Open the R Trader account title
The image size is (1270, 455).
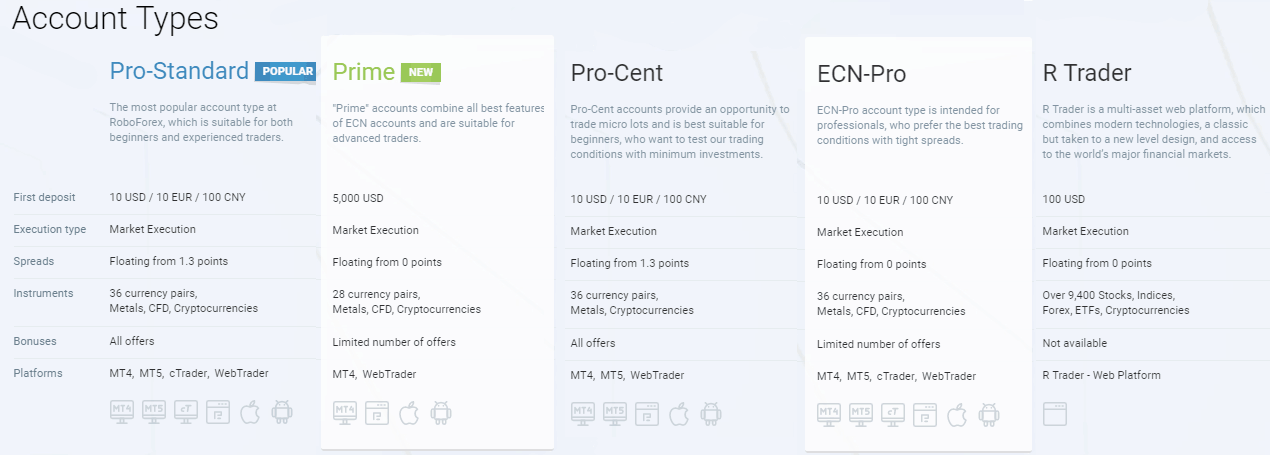(1087, 72)
